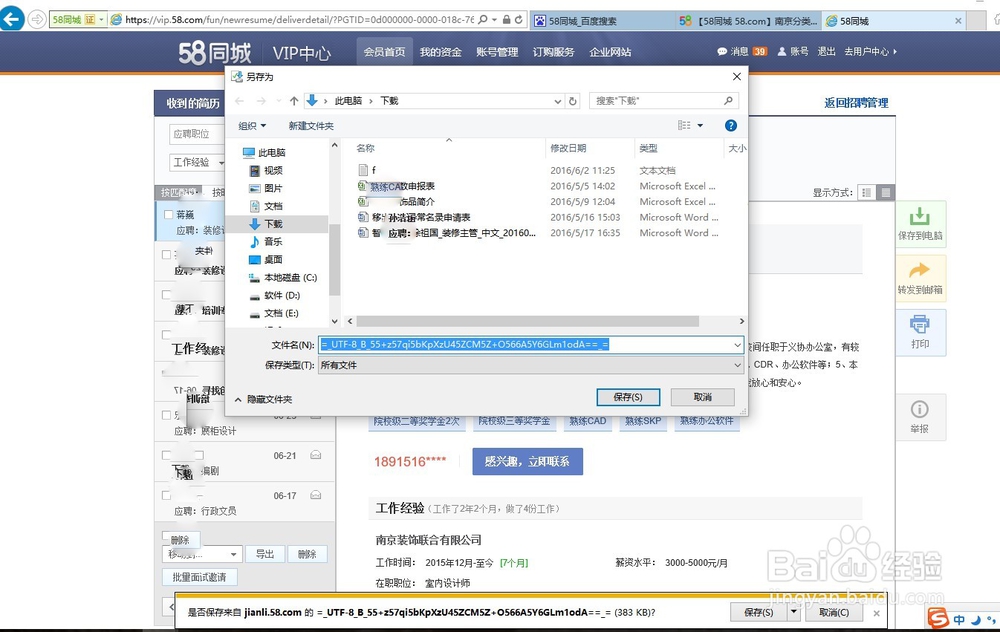
Task: Open 账号管理 in VIP navigation
Action: (x=497, y=52)
